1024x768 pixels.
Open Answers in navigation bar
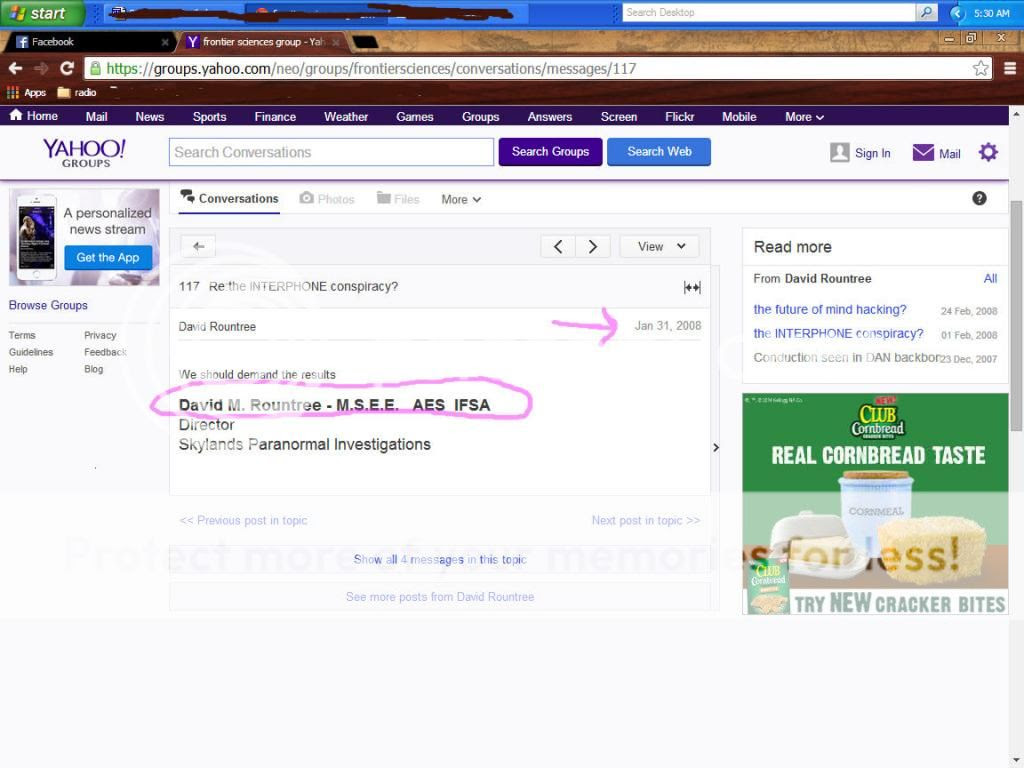550,117
